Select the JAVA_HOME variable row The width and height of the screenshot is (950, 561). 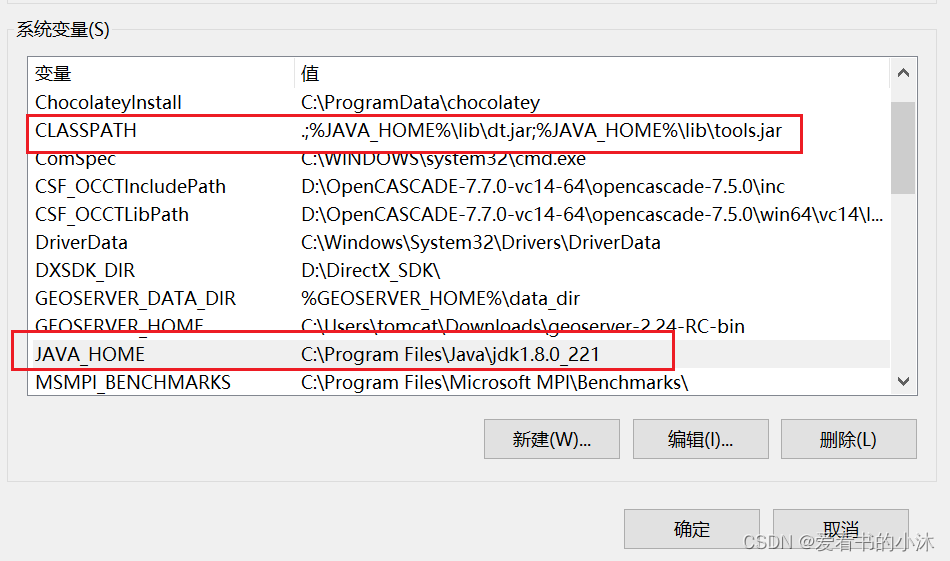click(x=459, y=354)
